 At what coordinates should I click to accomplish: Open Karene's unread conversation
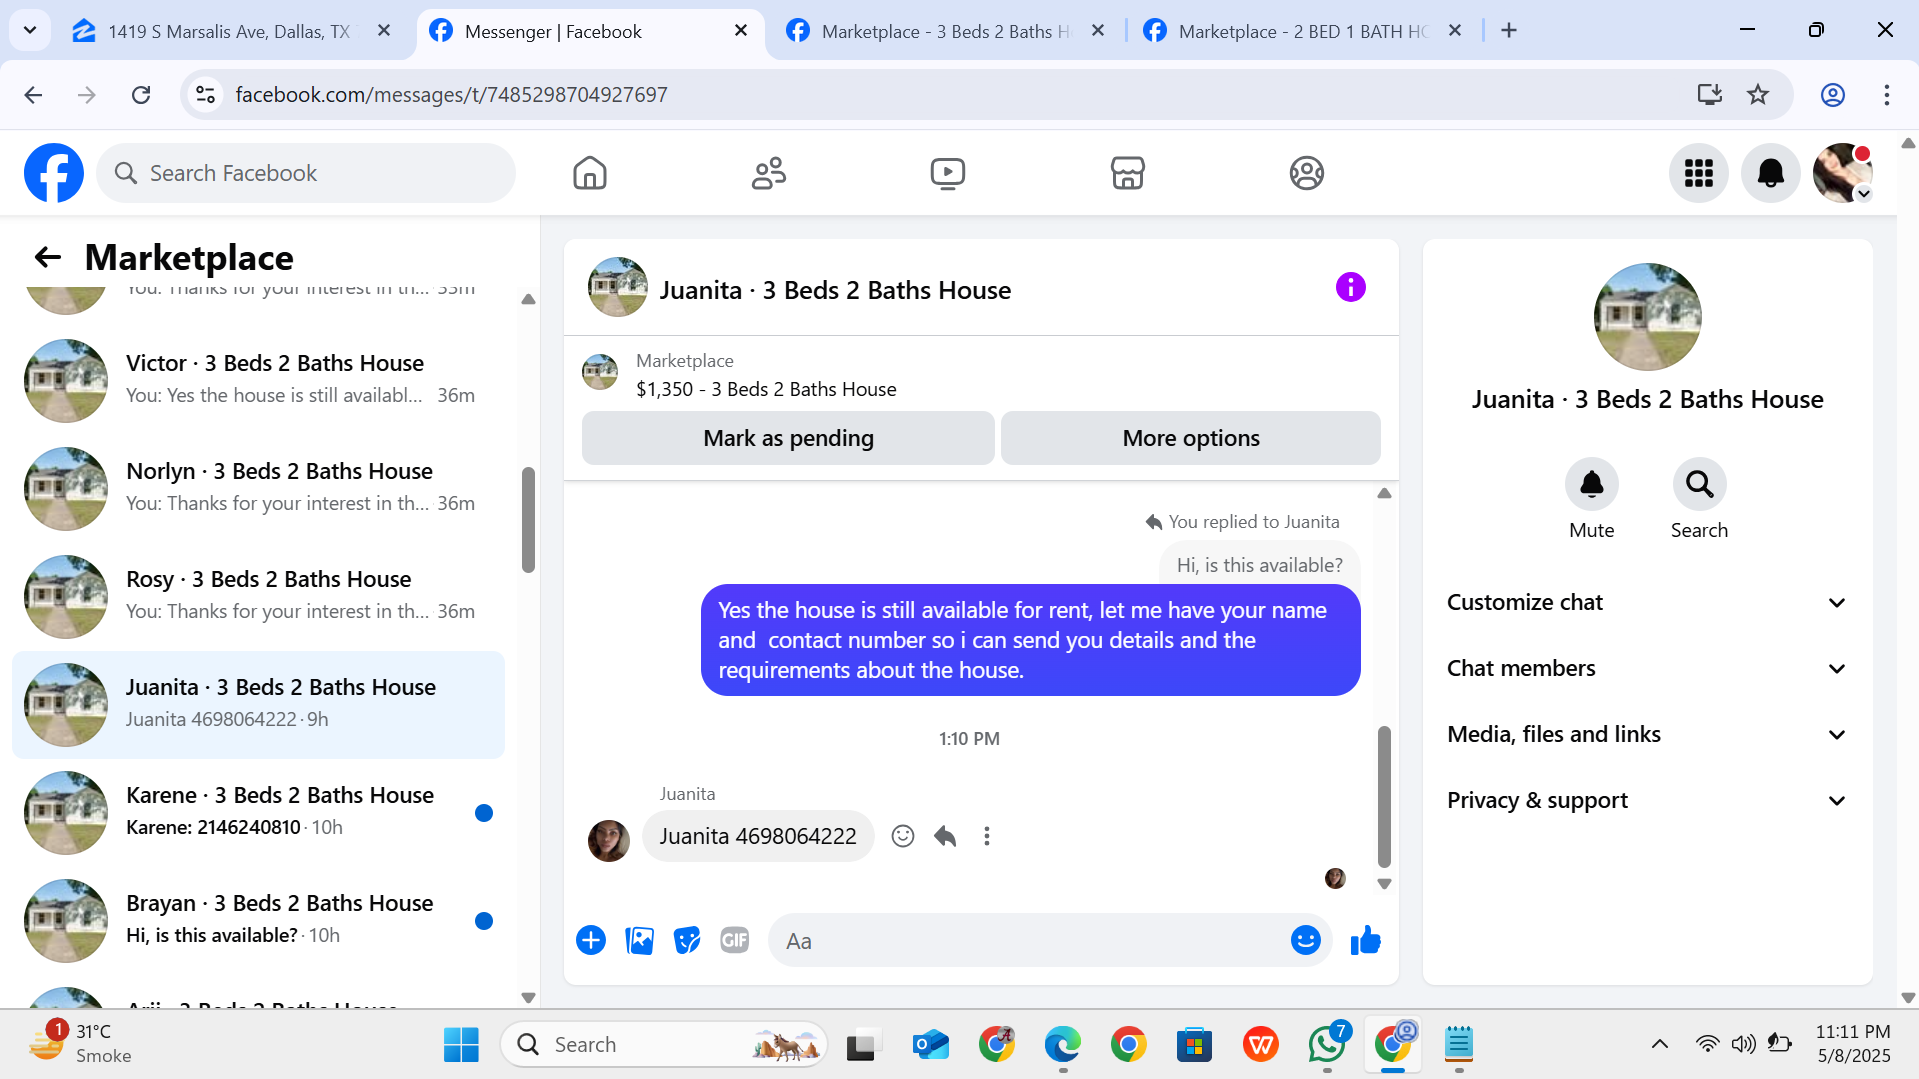(x=258, y=811)
